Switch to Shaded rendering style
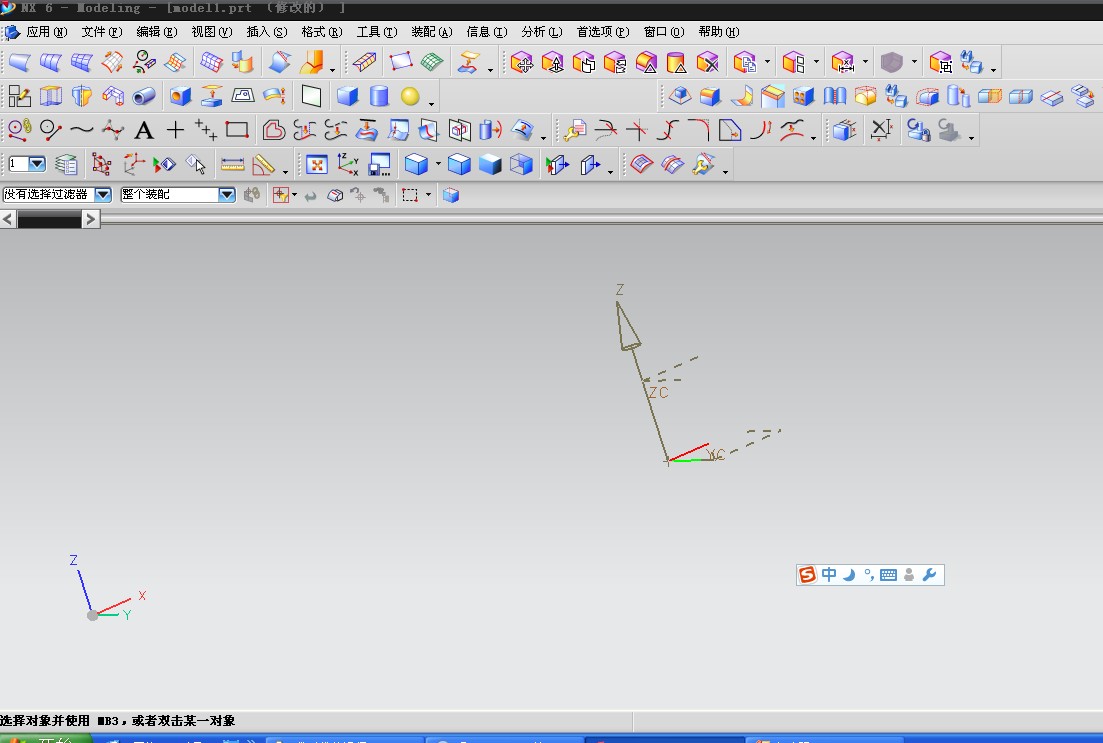Viewport: 1103px width, 743px height. point(490,165)
